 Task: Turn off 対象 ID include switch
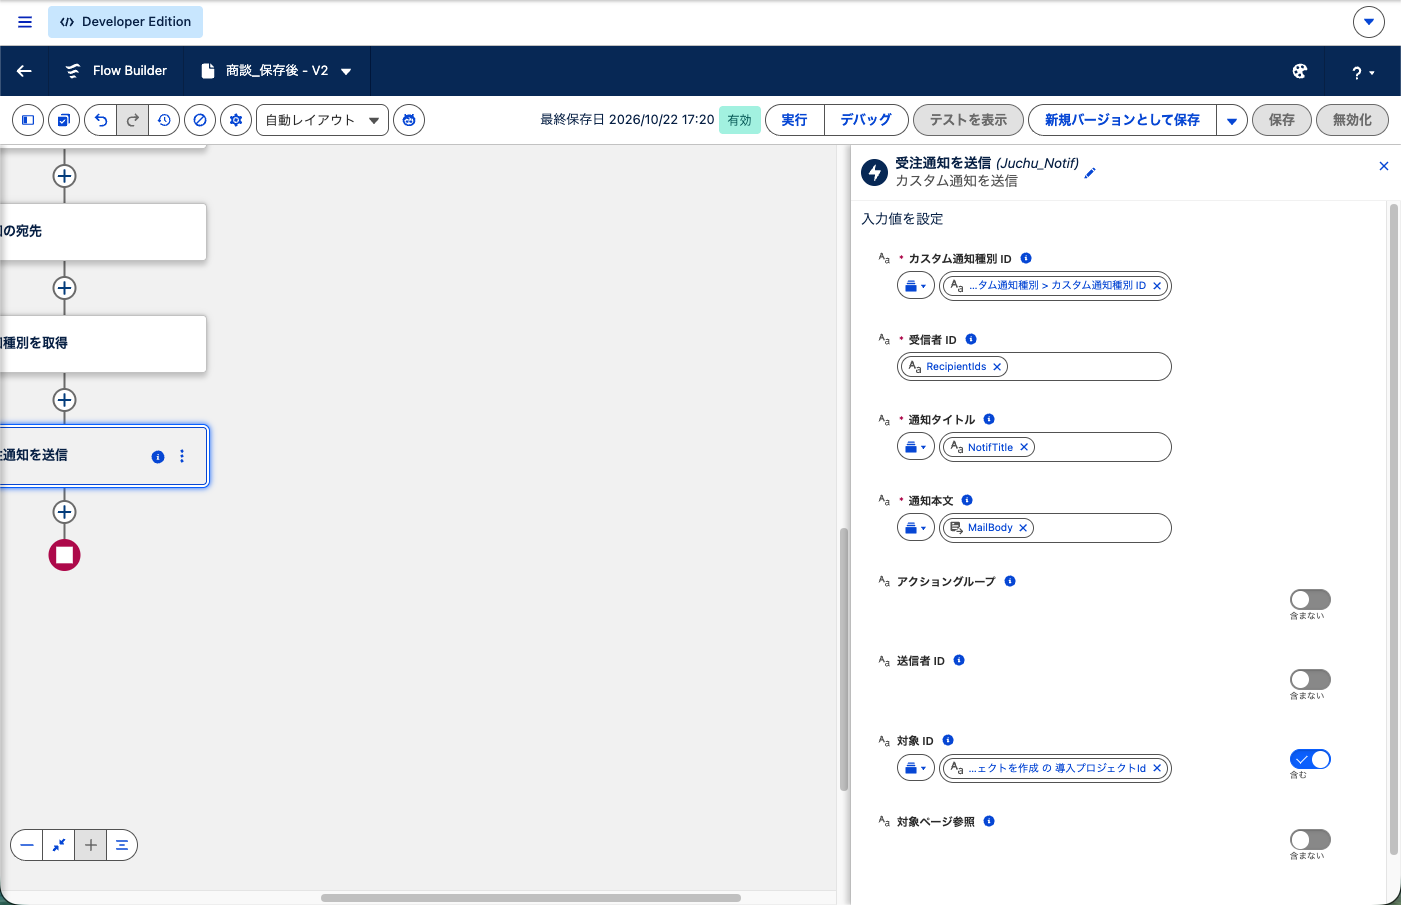[1310, 759]
